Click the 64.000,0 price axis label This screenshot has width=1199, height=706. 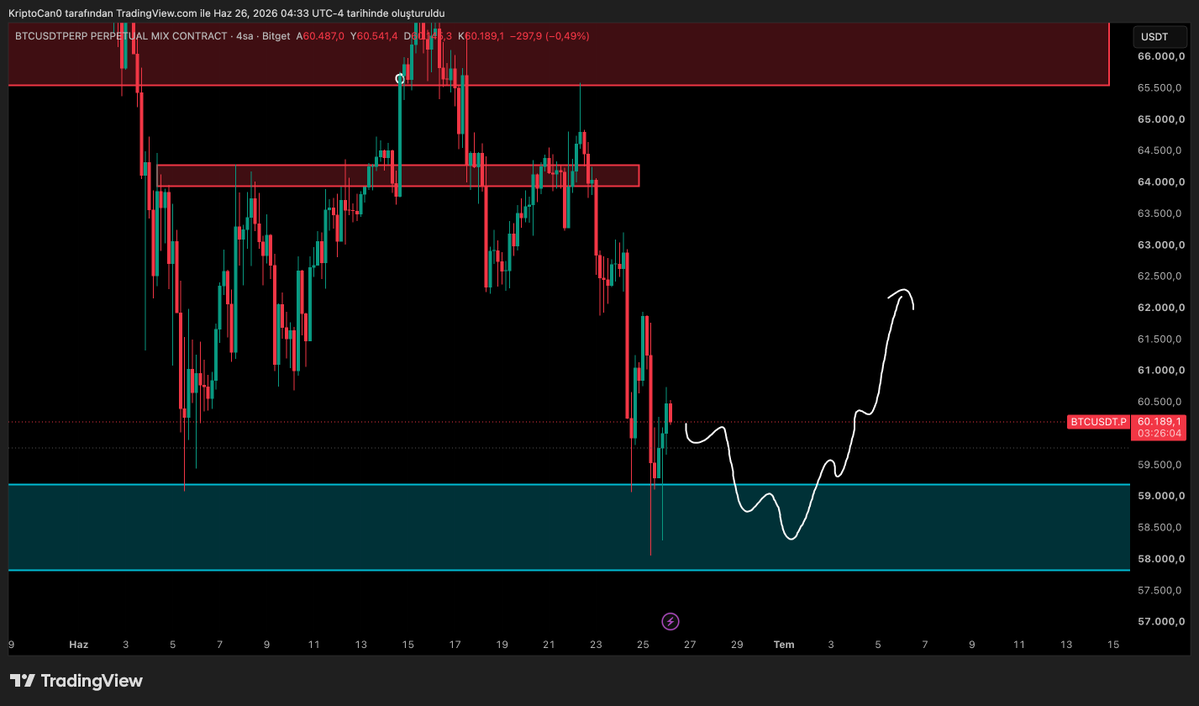1161,182
